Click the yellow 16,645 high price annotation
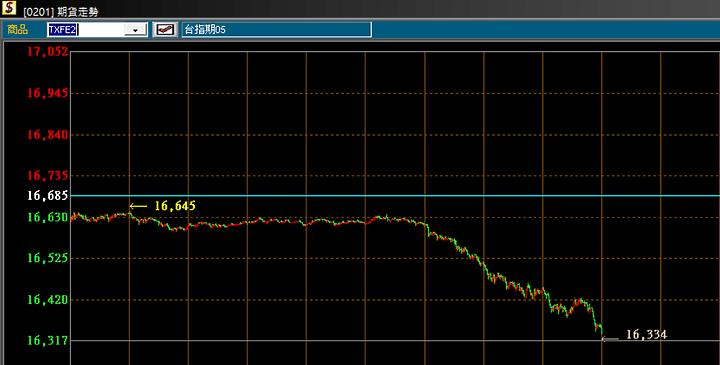Screen dimensions: 720x365 (x=175, y=206)
